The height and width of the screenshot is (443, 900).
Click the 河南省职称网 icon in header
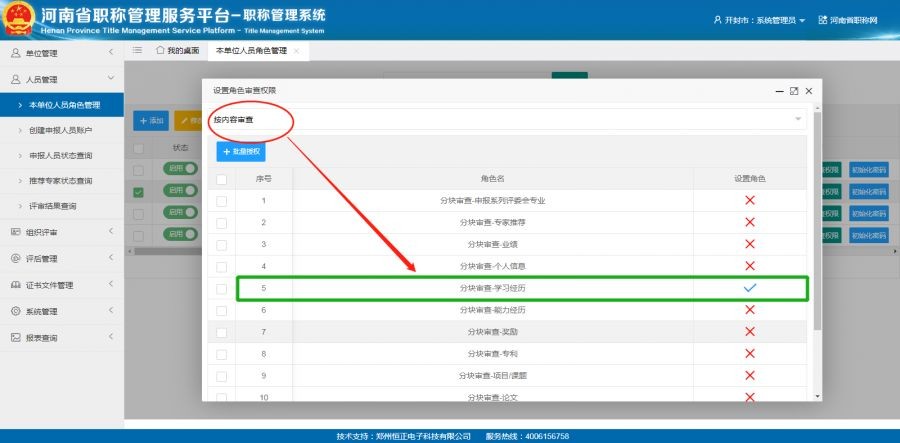coord(823,20)
